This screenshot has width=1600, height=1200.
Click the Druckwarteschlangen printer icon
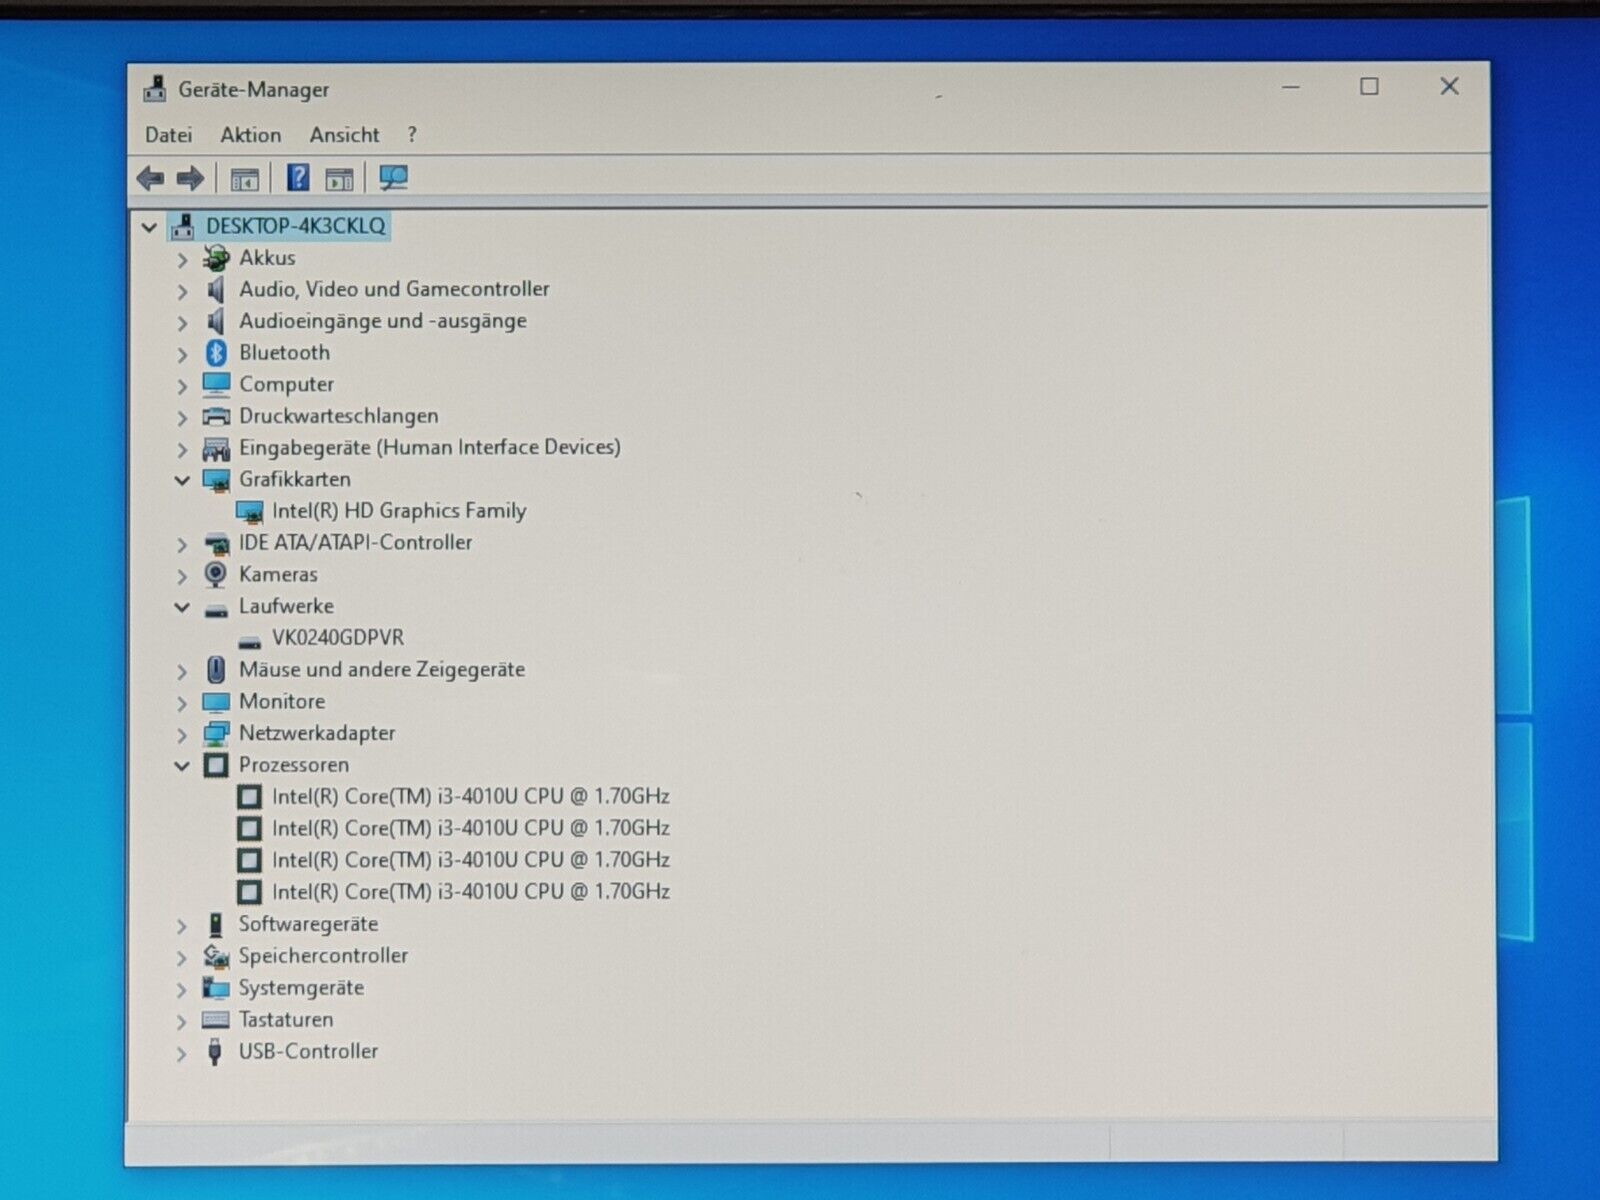[x=216, y=416]
